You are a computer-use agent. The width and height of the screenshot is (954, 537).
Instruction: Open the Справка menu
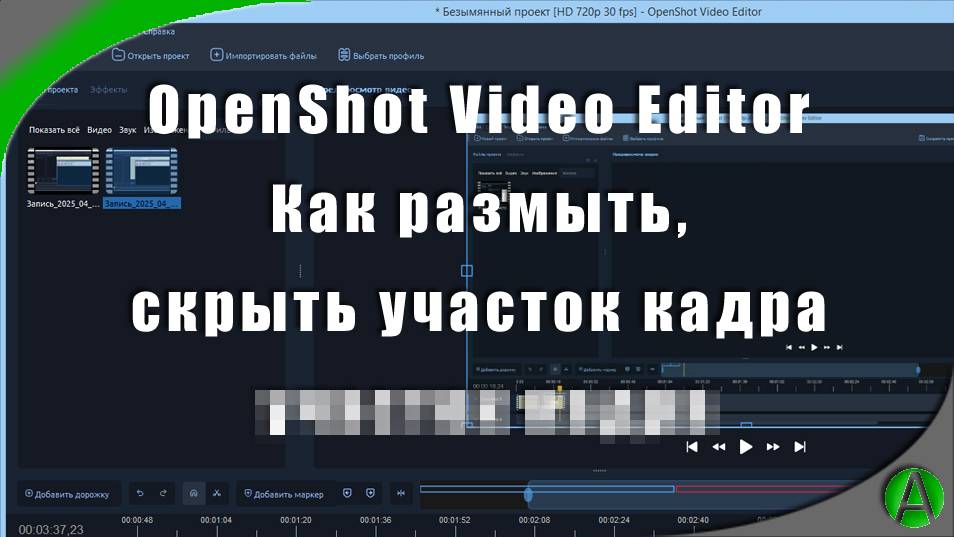tap(158, 32)
